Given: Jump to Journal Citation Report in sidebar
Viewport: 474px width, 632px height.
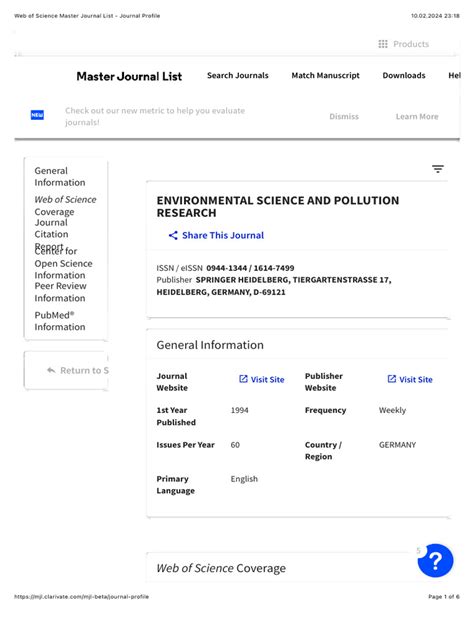Looking at the screenshot, I should (51, 234).
